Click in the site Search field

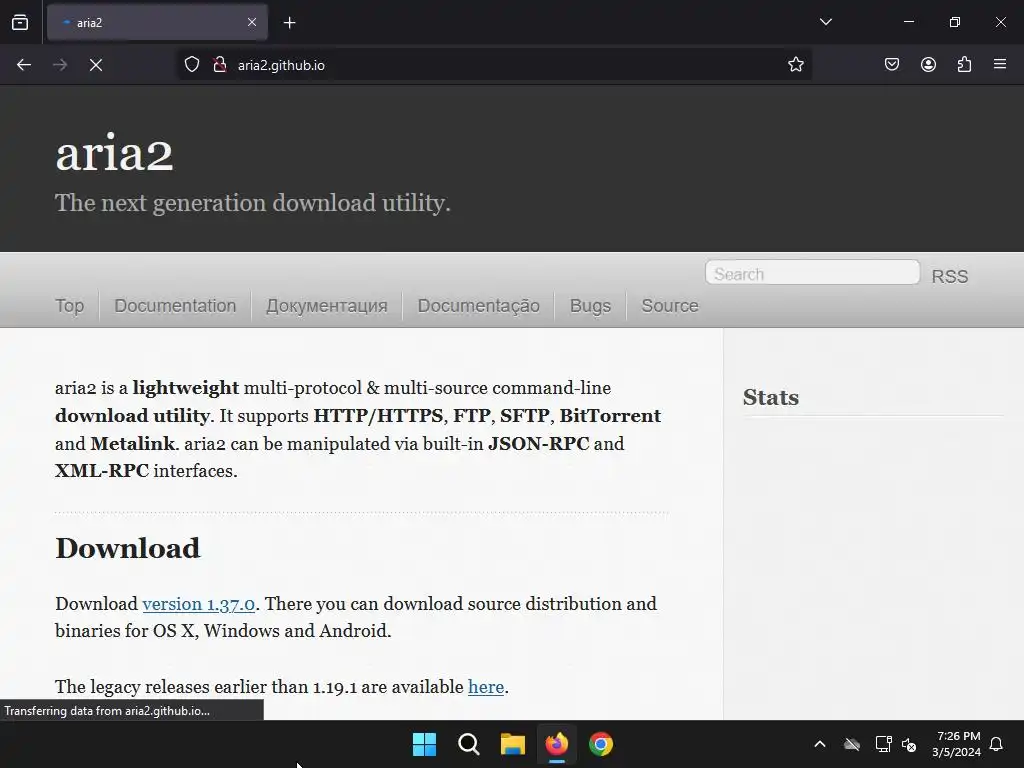(x=812, y=272)
